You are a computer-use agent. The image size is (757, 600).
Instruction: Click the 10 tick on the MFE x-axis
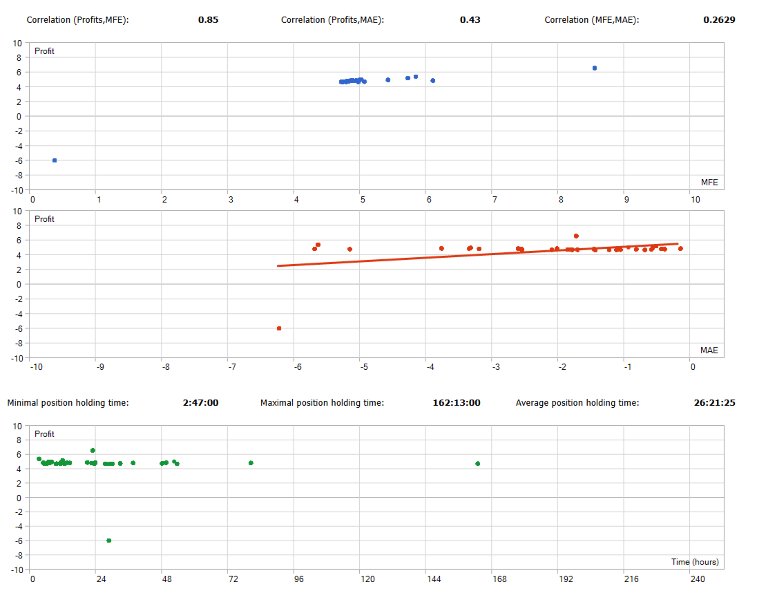point(695,199)
